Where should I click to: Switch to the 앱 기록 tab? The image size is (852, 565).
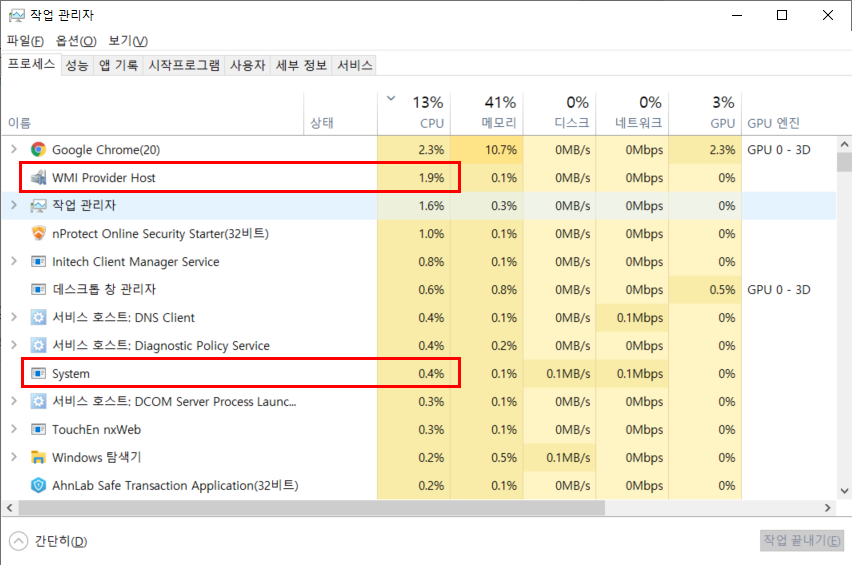pyautogui.click(x=118, y=66)
